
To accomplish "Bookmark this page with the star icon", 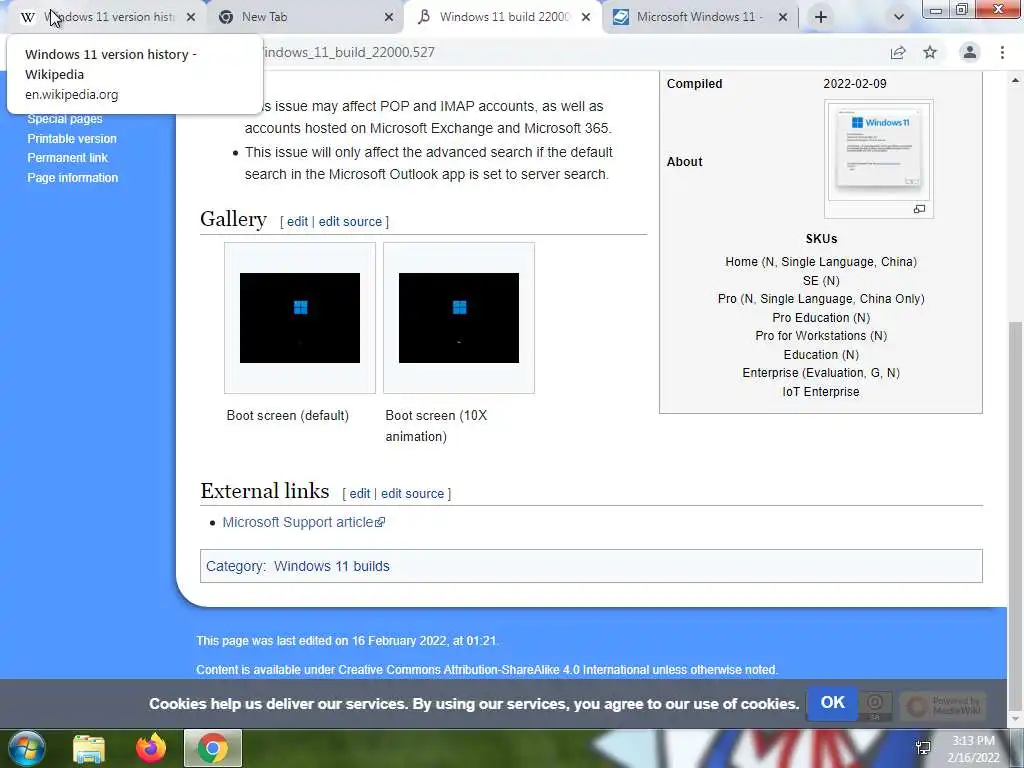I will (930, 52).
